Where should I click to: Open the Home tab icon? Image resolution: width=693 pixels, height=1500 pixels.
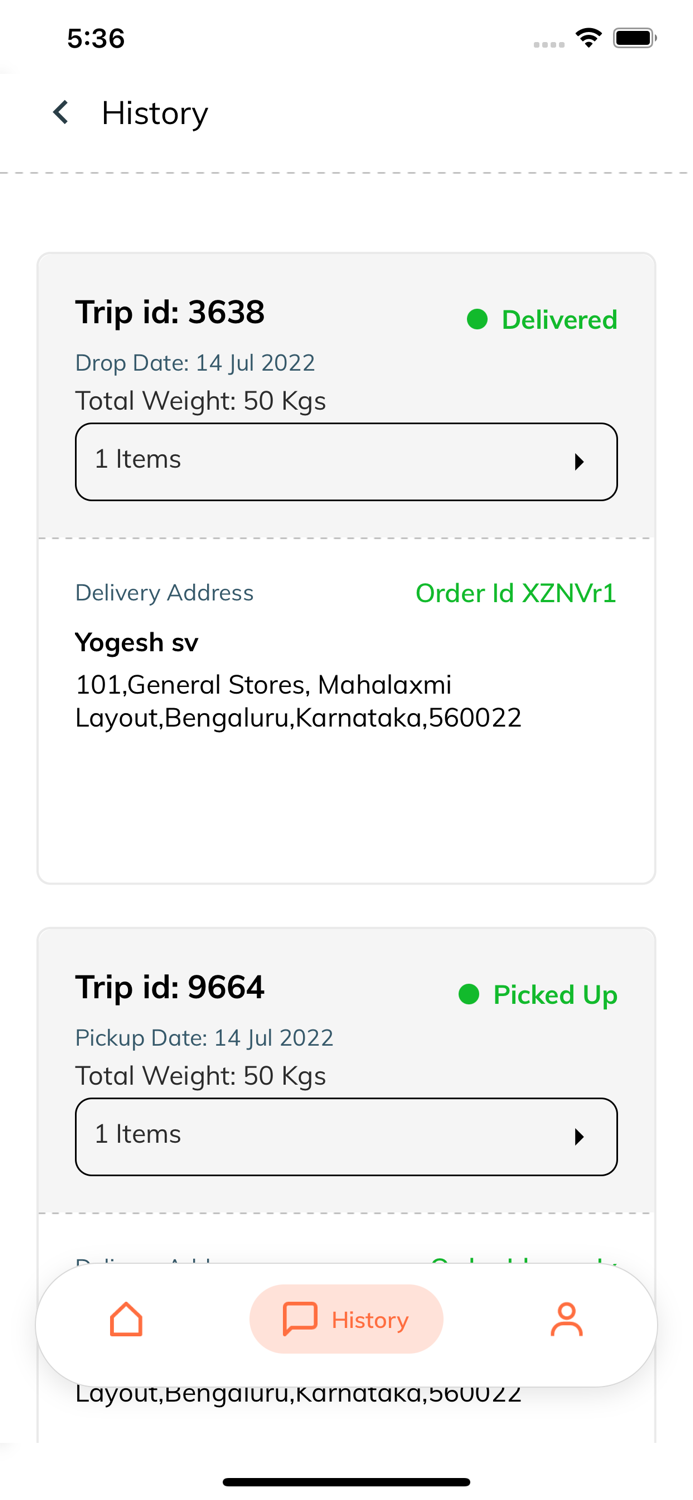tap(126, 1320)
